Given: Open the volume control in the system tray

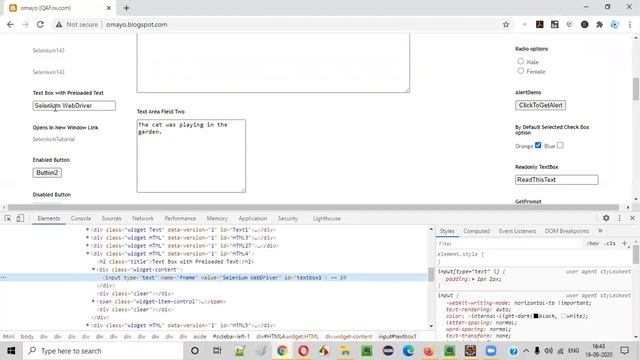Looking at the screenshot, I should [548, 351].
